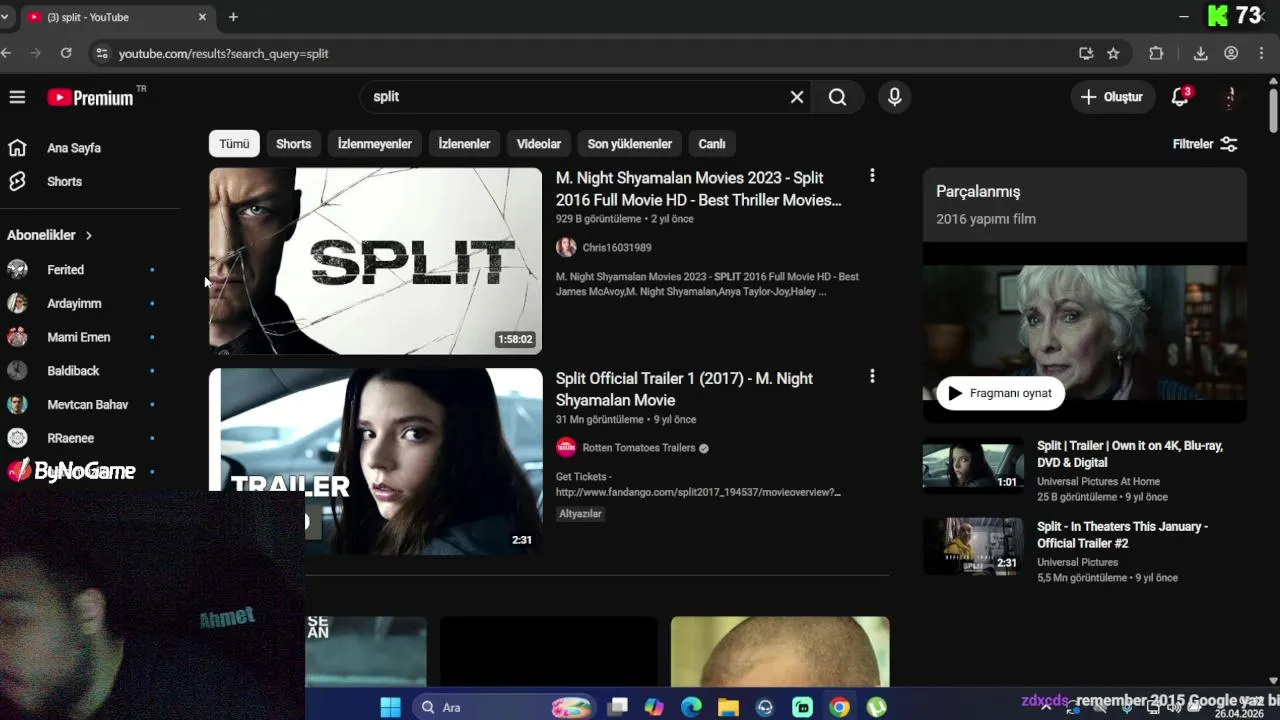This screenshot has width=1280, height=720.
Task: Open the Trailer #2 side thumbnail
Action: pyautogui.click(x=973, y=546)
